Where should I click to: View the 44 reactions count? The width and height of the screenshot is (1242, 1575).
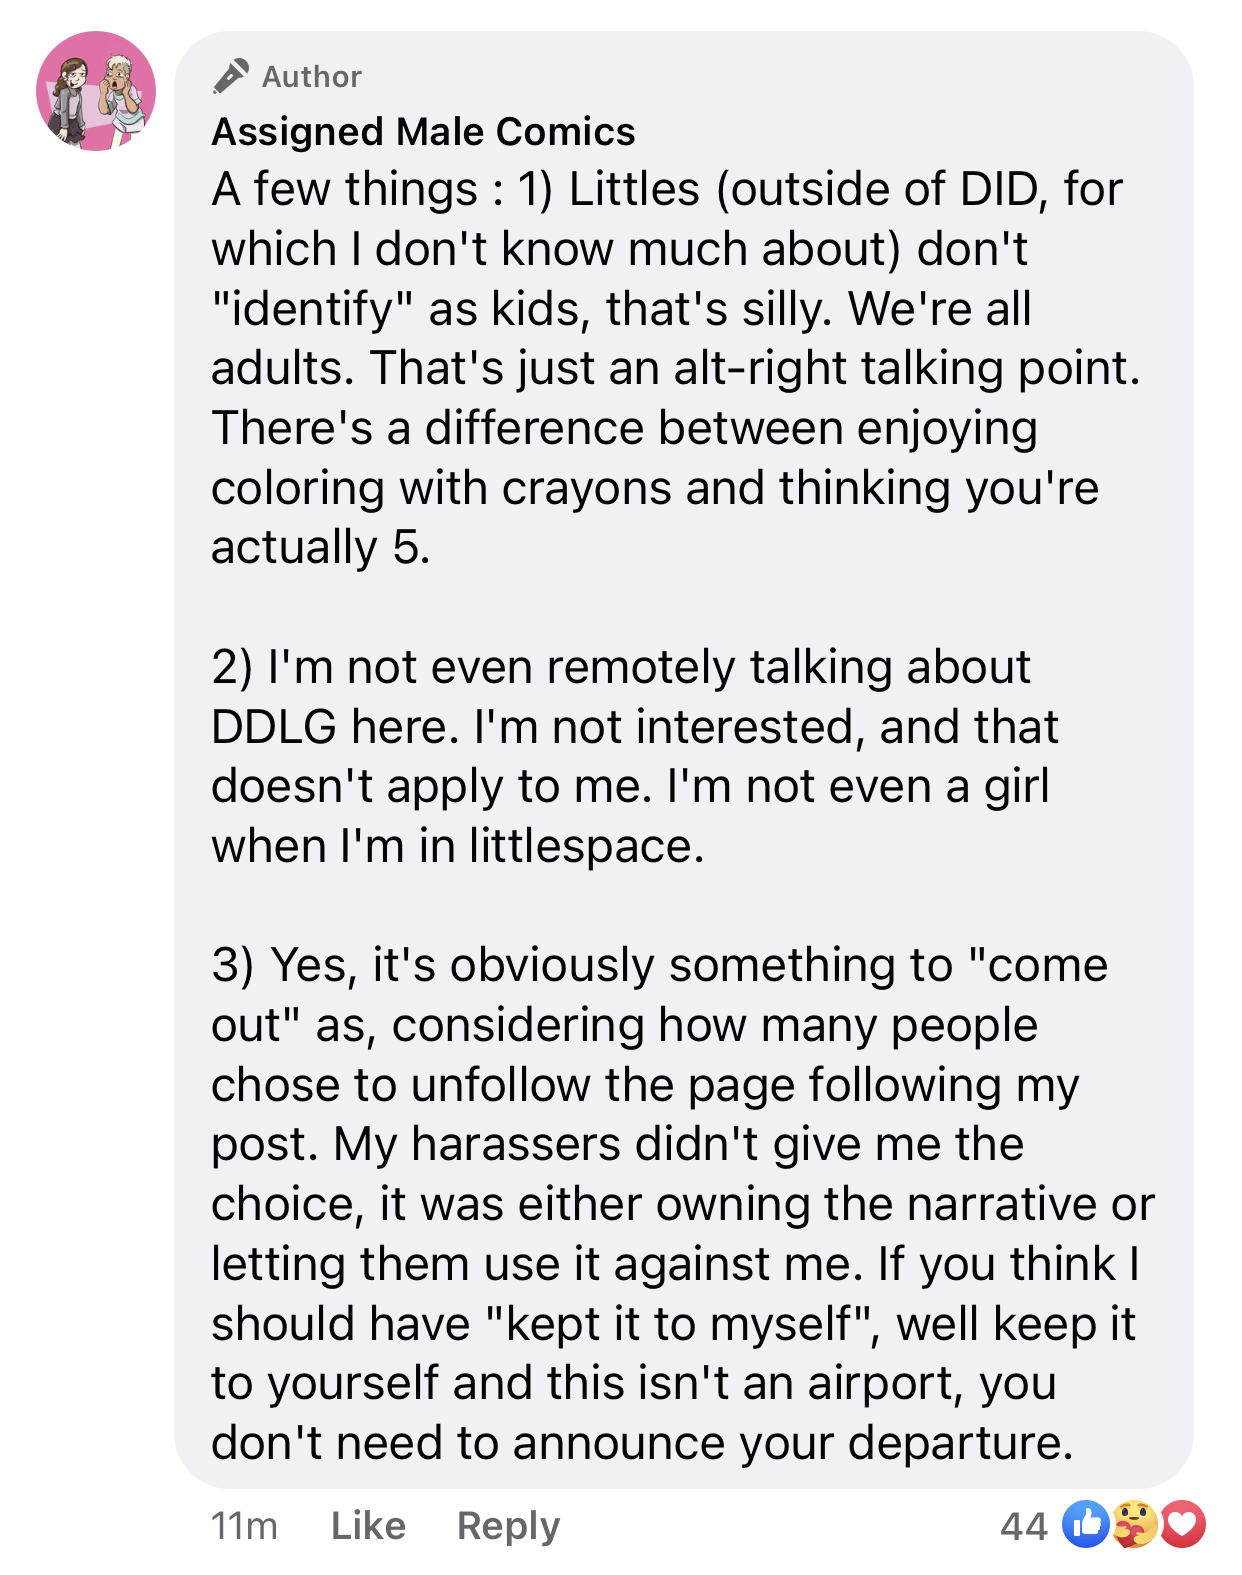point(1023,1526)
